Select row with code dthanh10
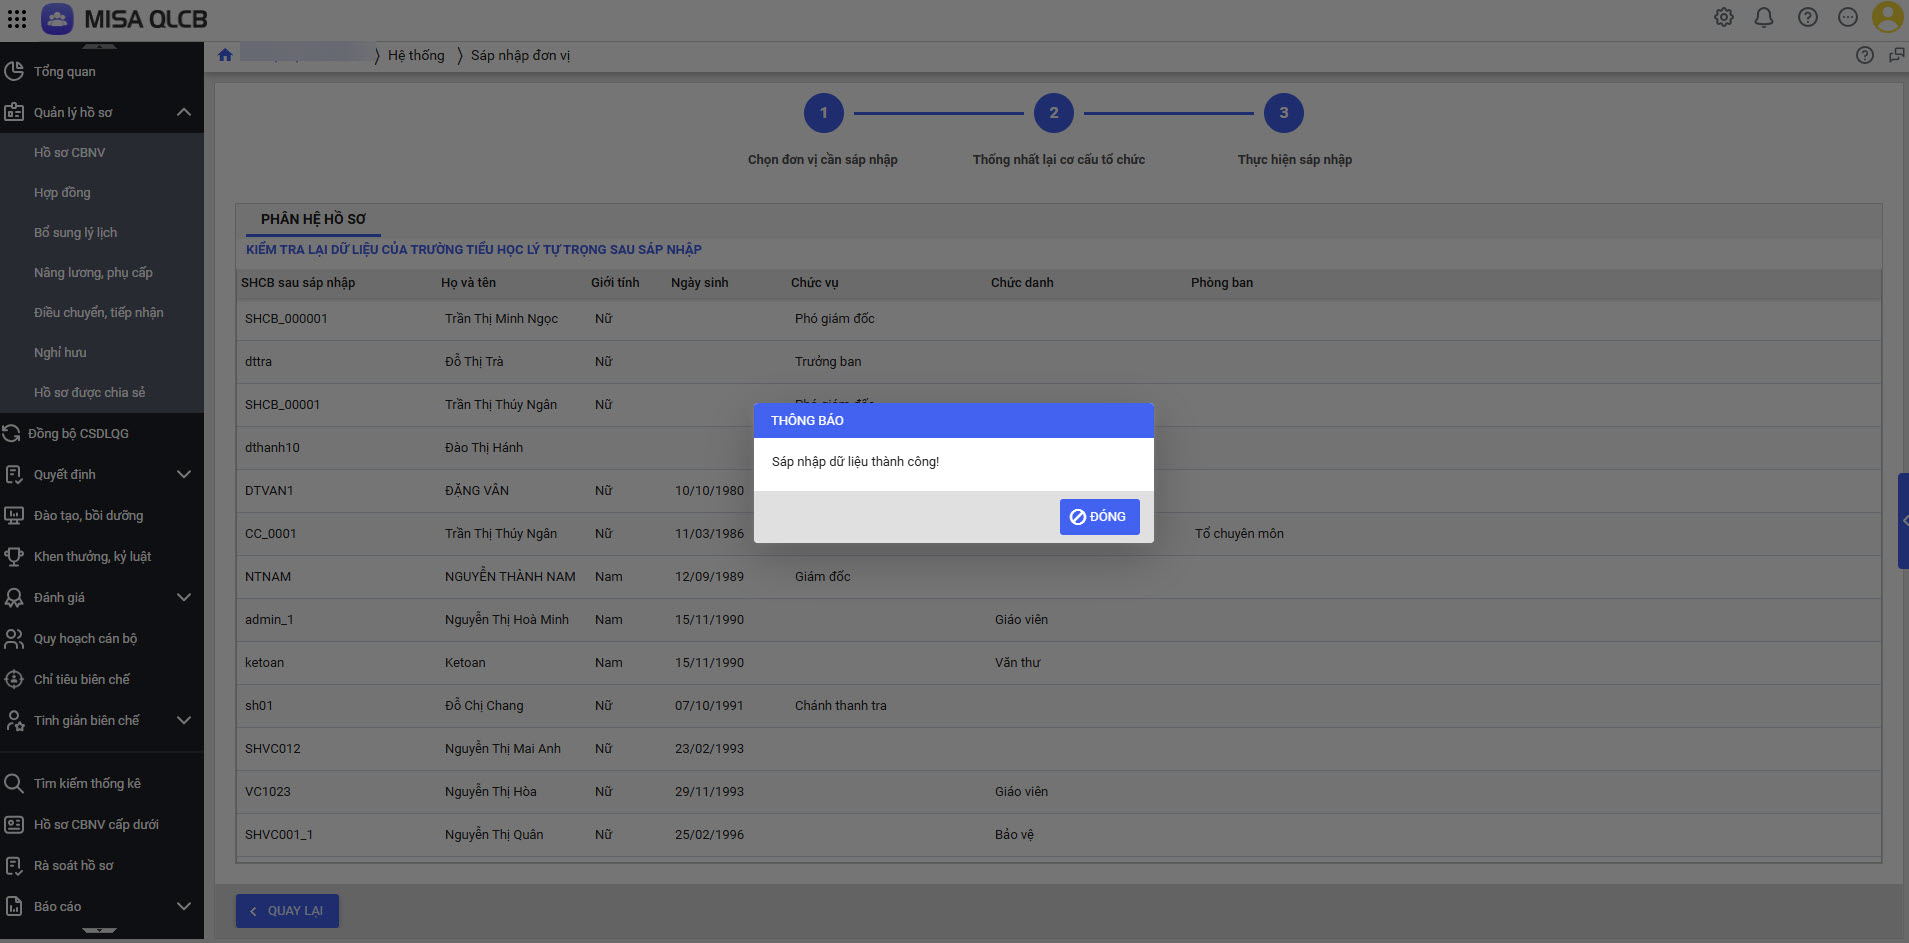Screen dimensions: 1909x943 click(x=1058, y=448)
